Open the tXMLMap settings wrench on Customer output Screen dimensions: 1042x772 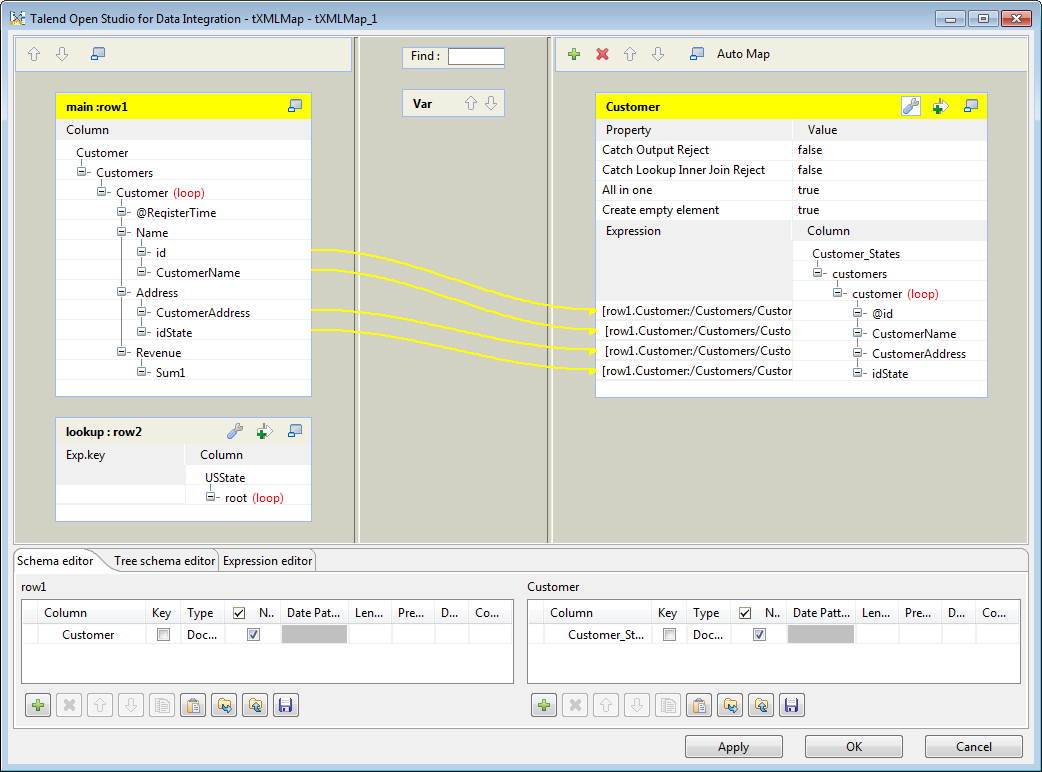(911, 106)
